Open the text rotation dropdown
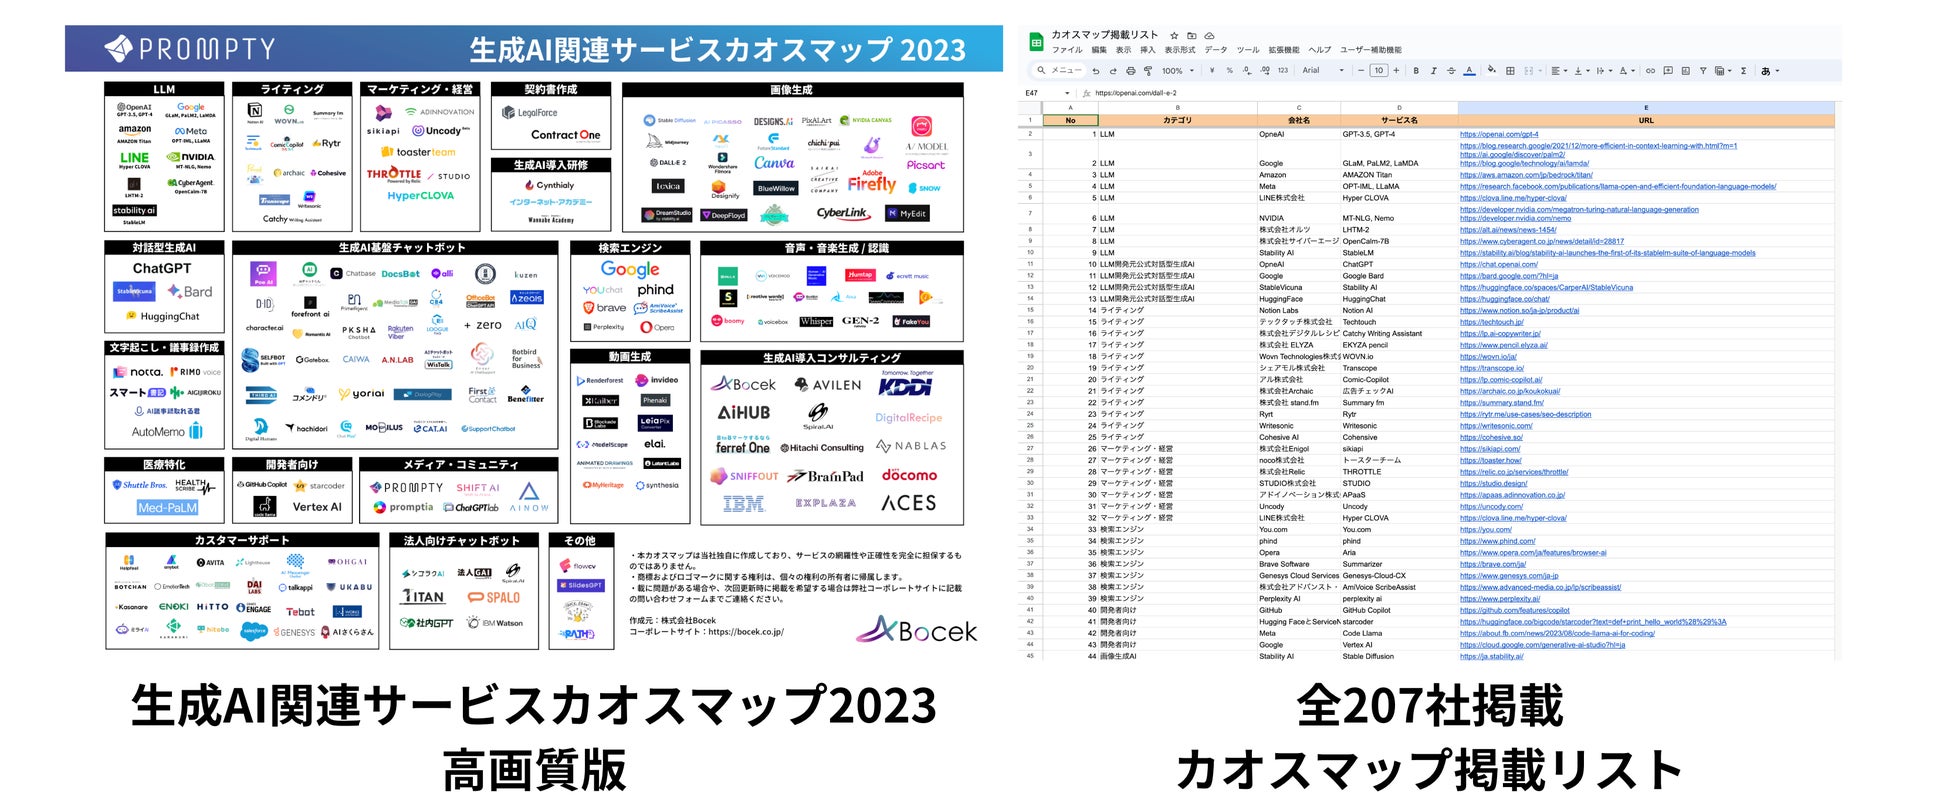This screenshot has width=1950, height=810. (1627, 71)
